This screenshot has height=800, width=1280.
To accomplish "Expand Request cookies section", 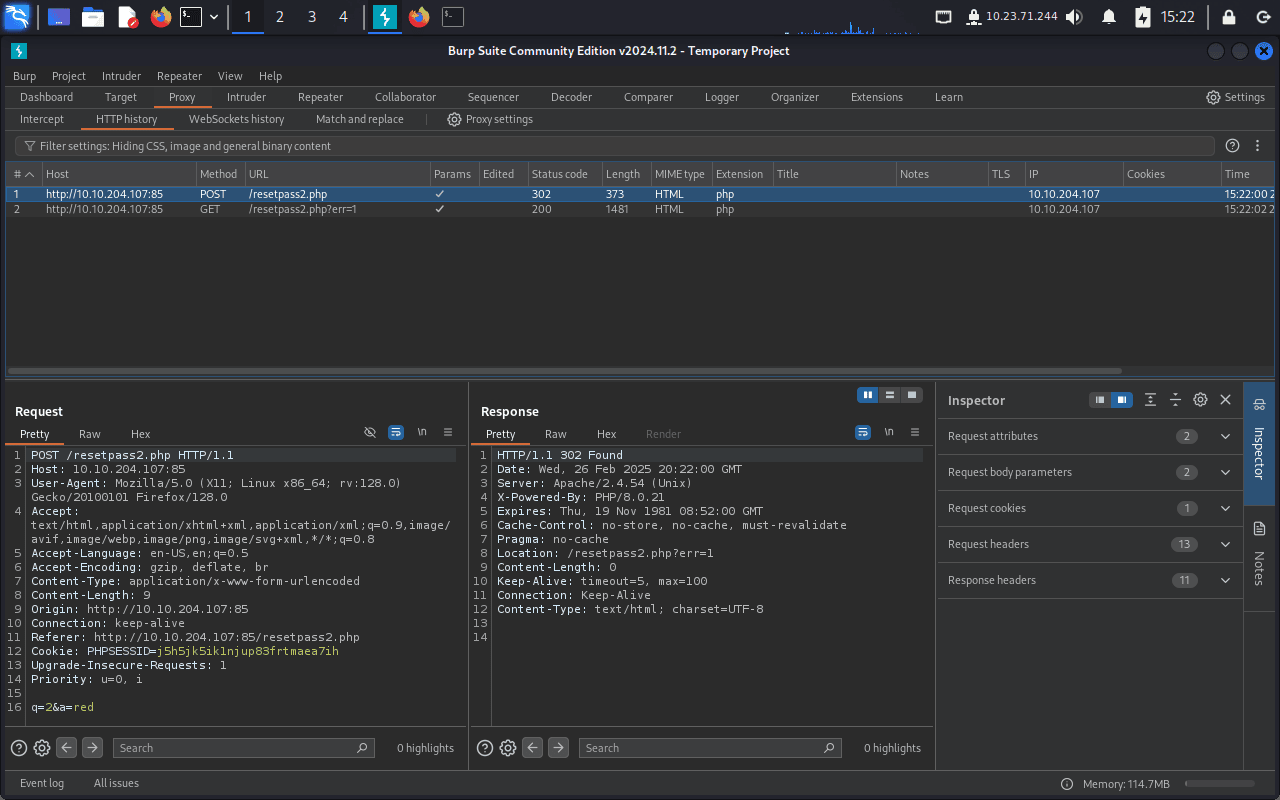I will (1090, 508).
